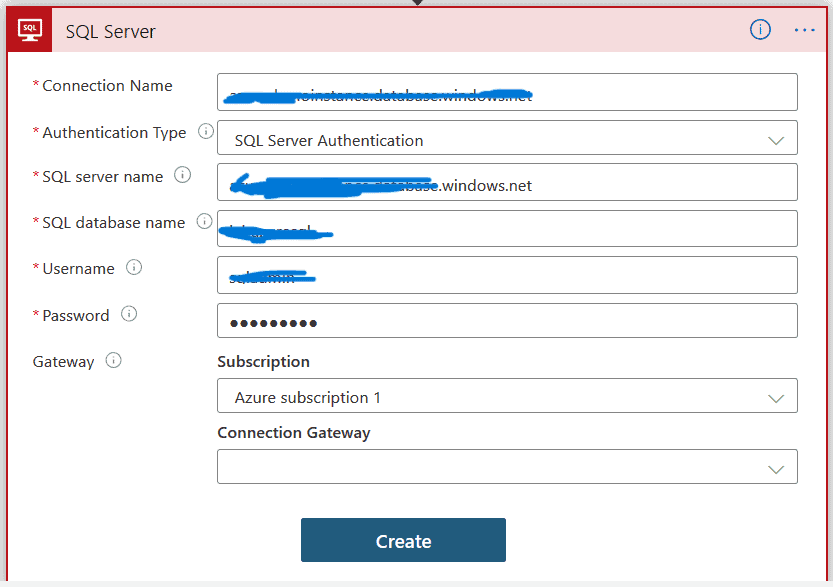Image resolution: width=833 pixels, height=587 pixels.
Task: Focus the SQL database name field
Action: point(507,228)
